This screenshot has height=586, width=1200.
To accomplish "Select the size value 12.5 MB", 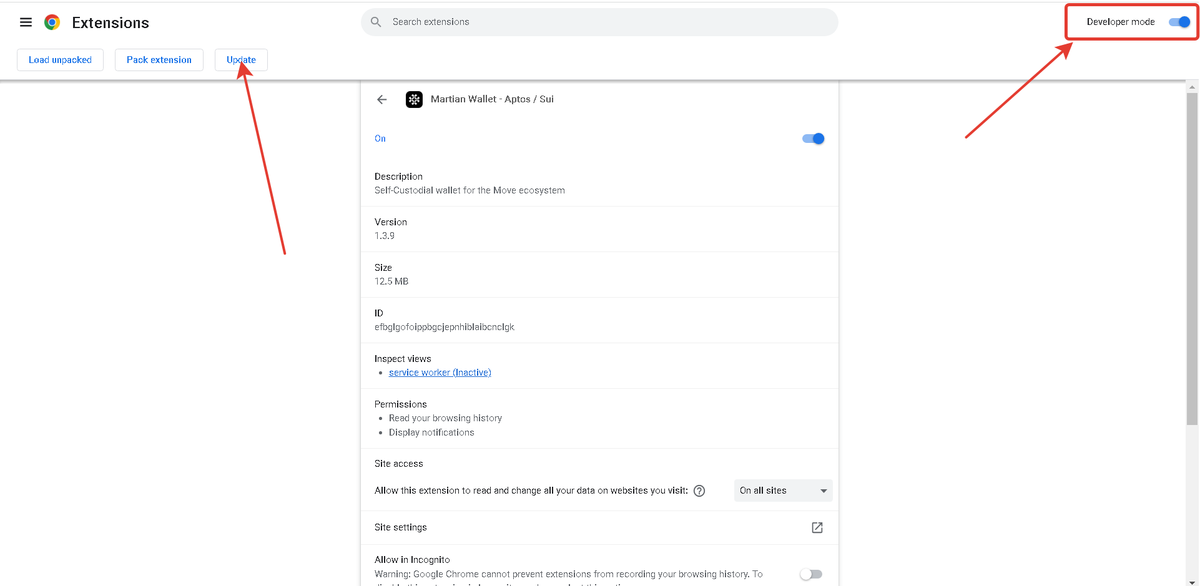I will coord(392,282).
